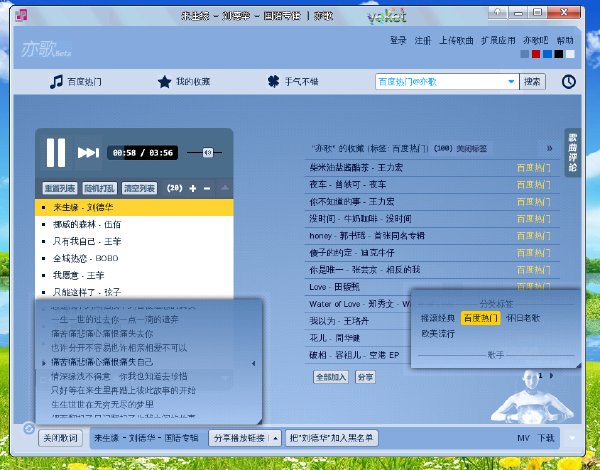Click the title bar up-arrow button

[497, 13]
